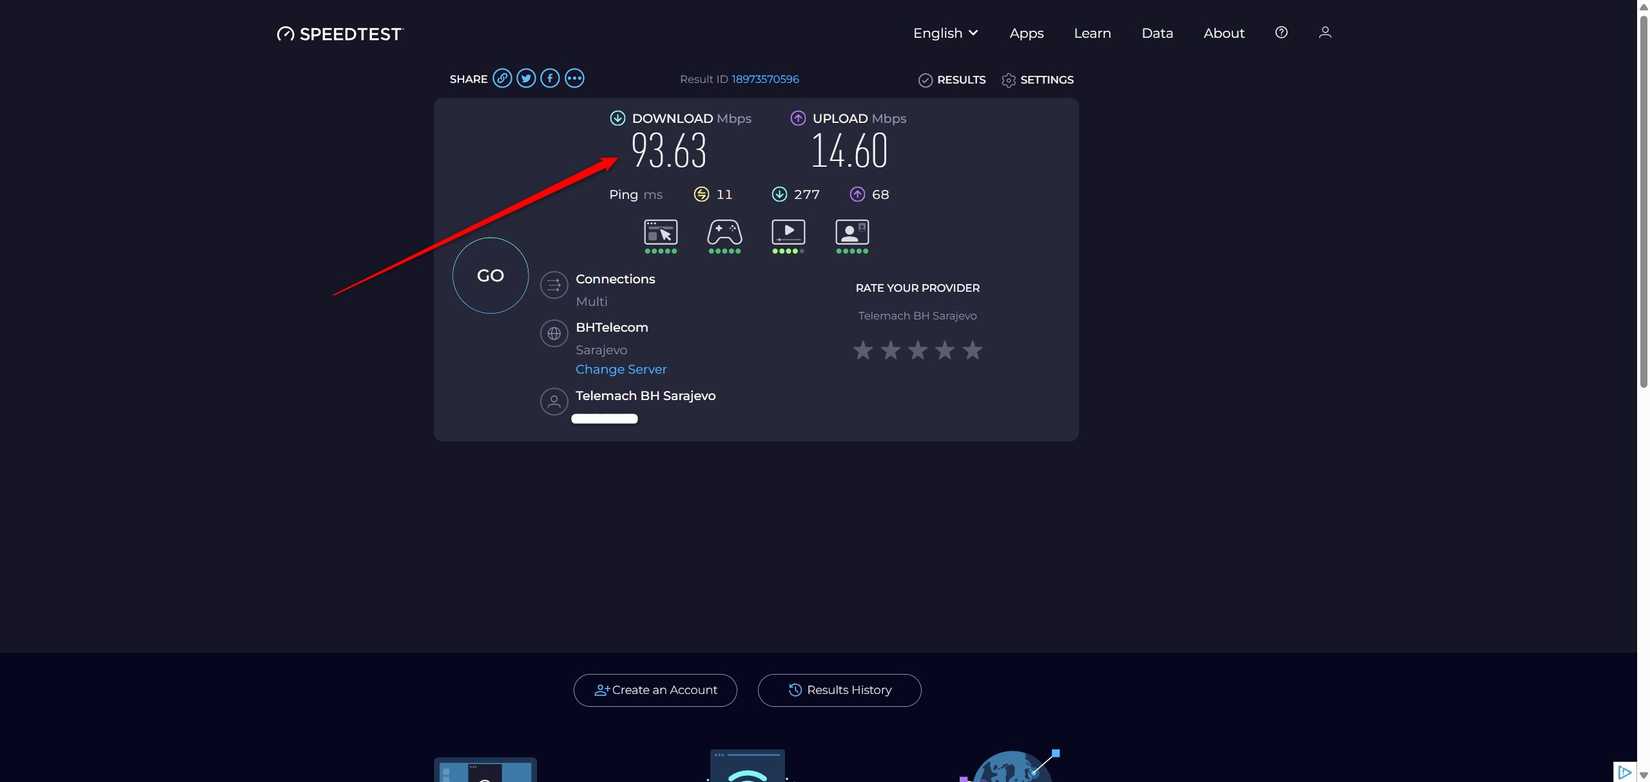Share the result on Facebook
This screenshot has width=1650, height=782.
550,78
